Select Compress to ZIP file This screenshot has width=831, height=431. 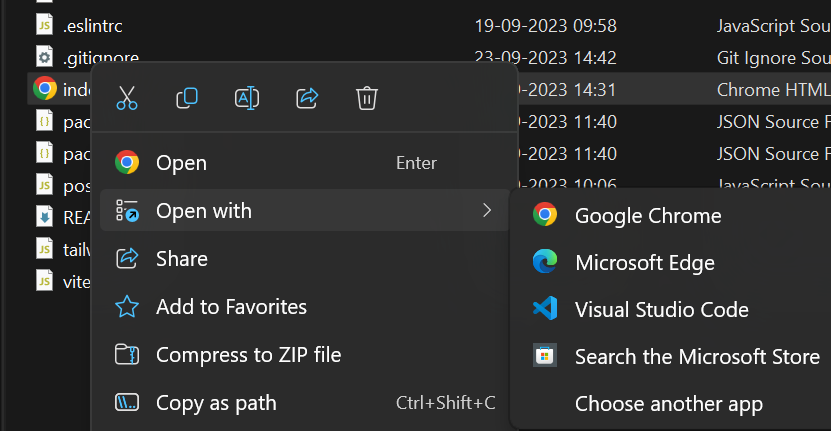[248, 355]
